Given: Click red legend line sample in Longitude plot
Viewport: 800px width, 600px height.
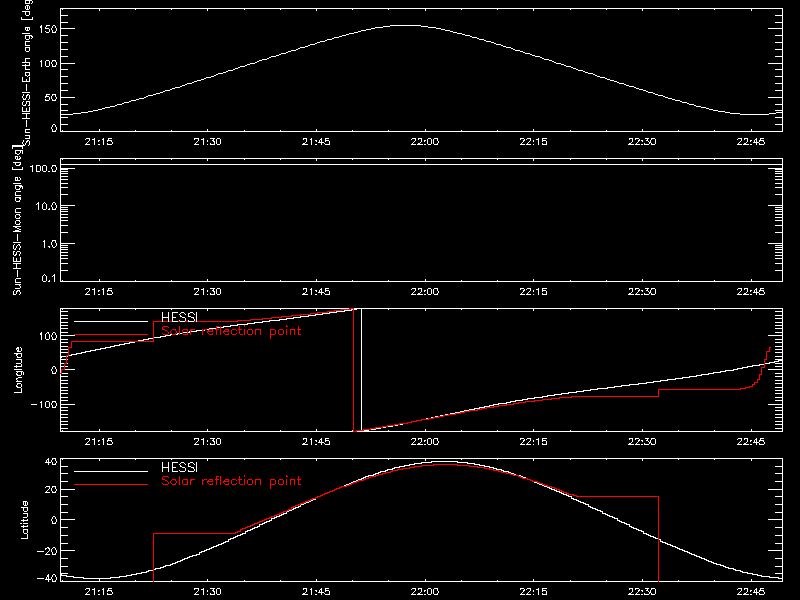Looking at the screenshot, I should pos(111,335).
